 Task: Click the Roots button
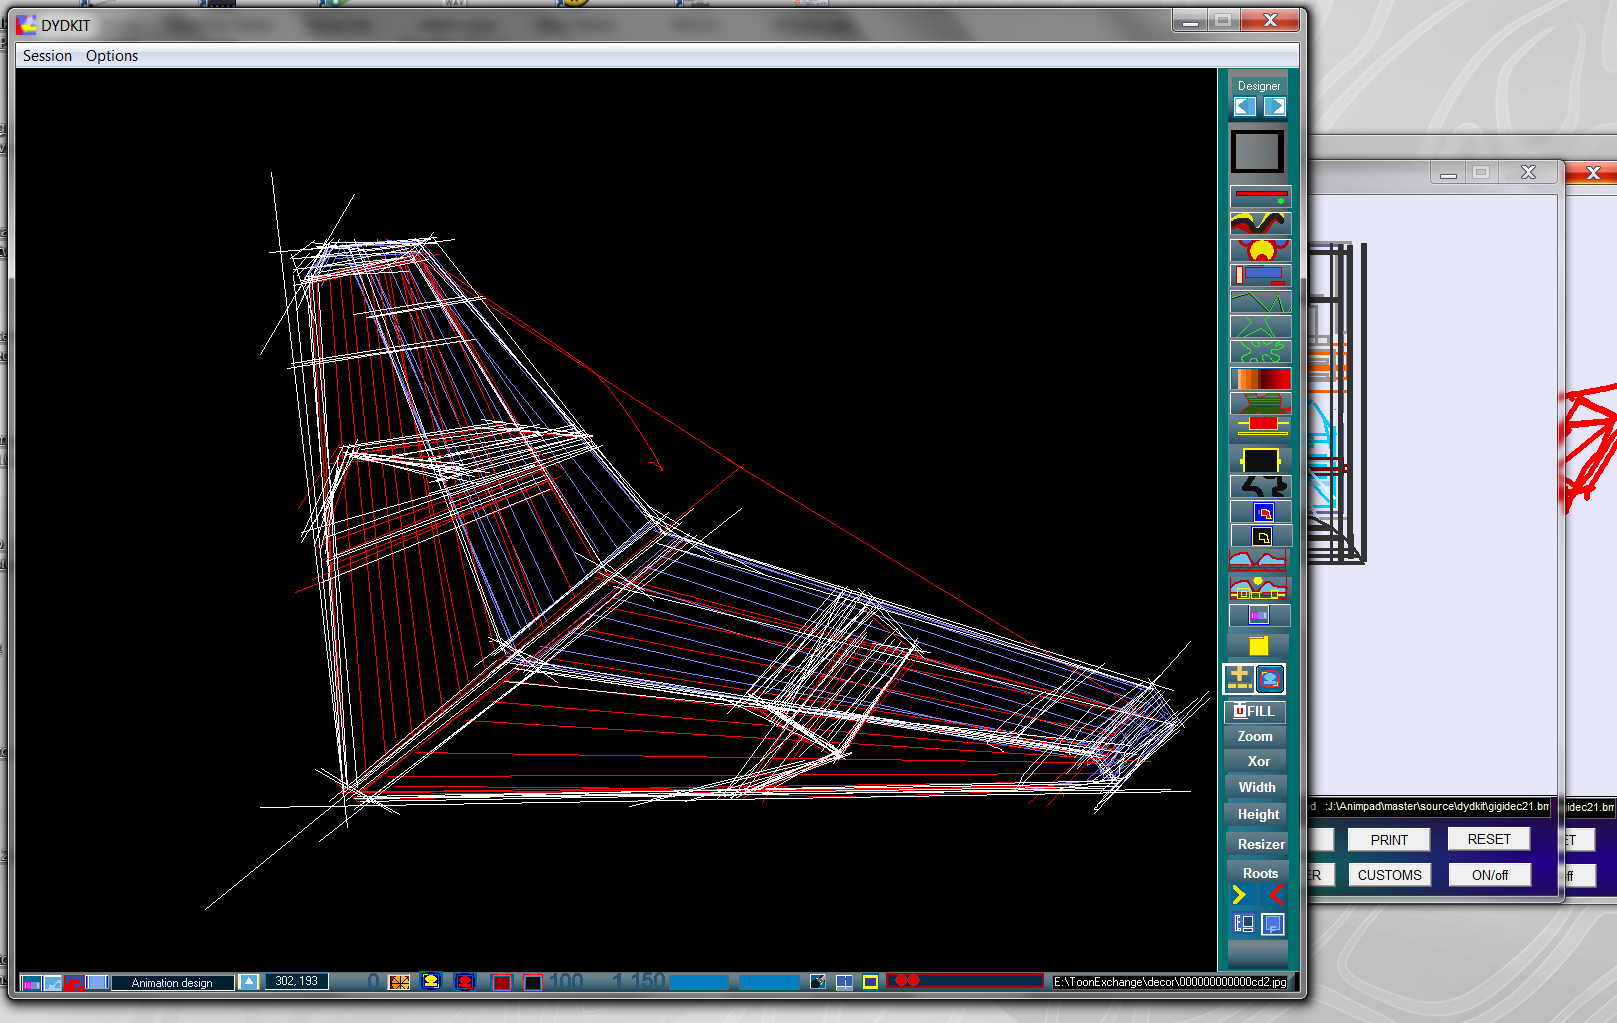pyautogui.click(x=1260, y=873)
